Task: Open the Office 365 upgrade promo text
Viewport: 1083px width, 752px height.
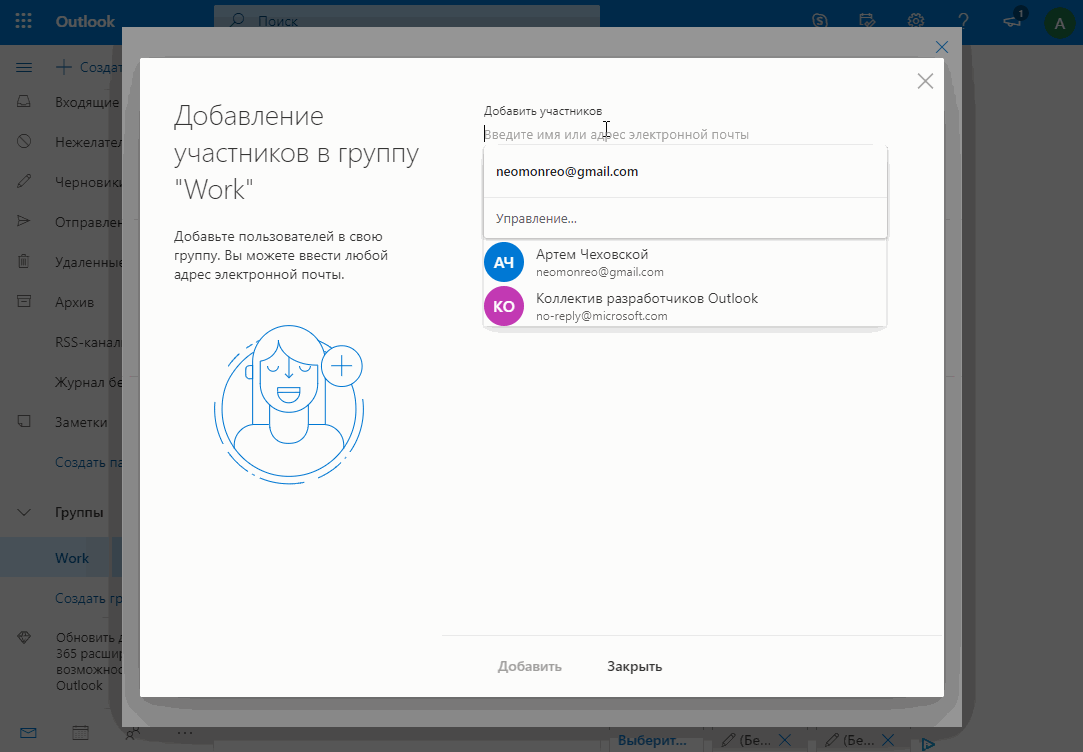Action: pos(88,661)
